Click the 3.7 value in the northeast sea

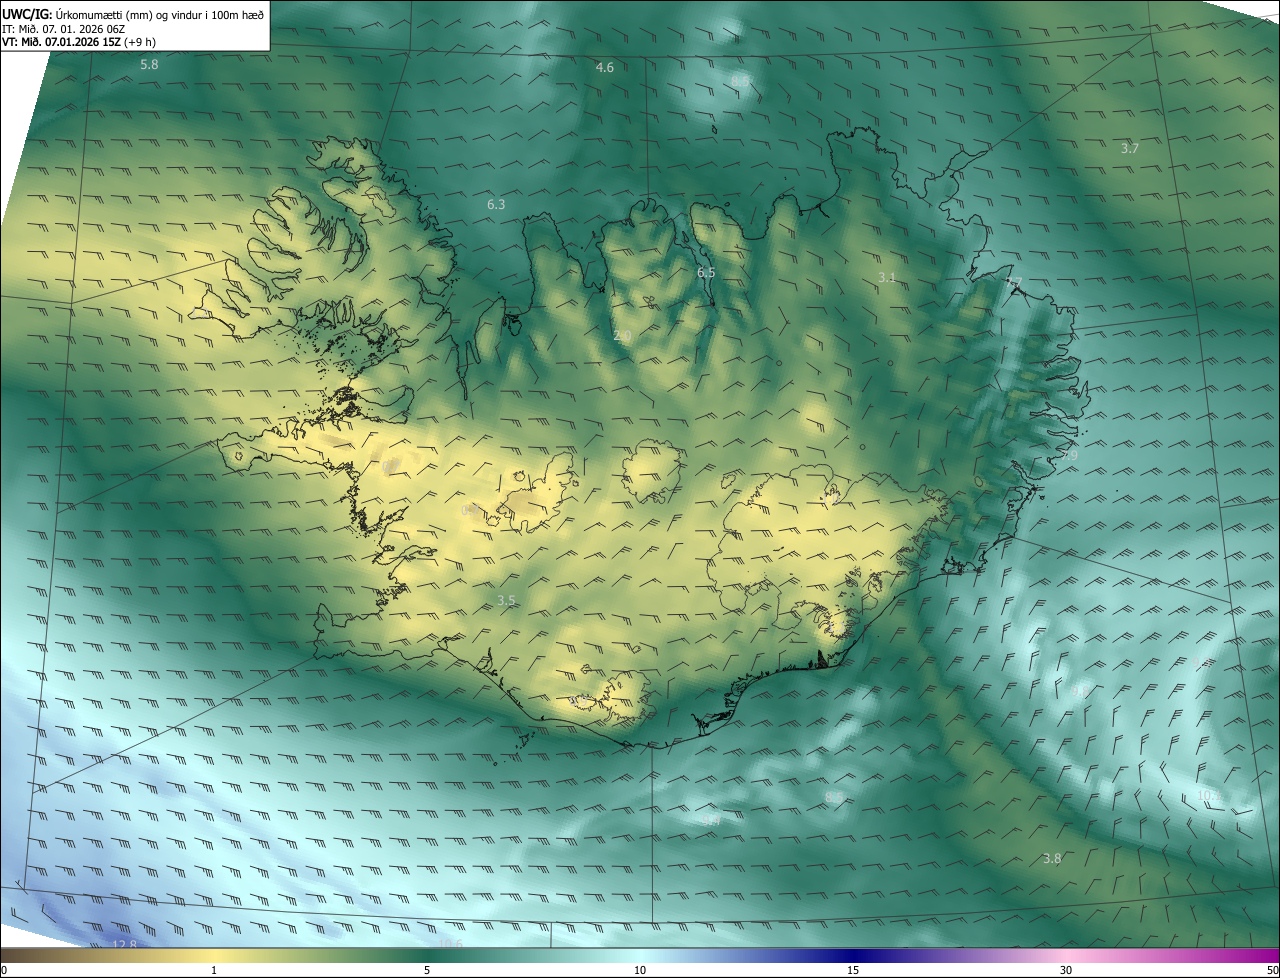(1129, 148)
